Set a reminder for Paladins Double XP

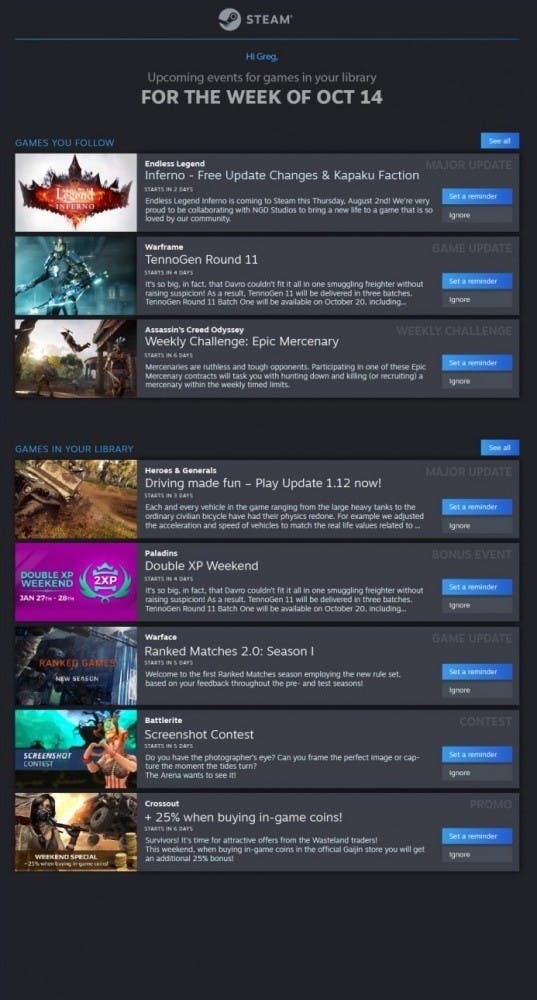coord(477,587)
